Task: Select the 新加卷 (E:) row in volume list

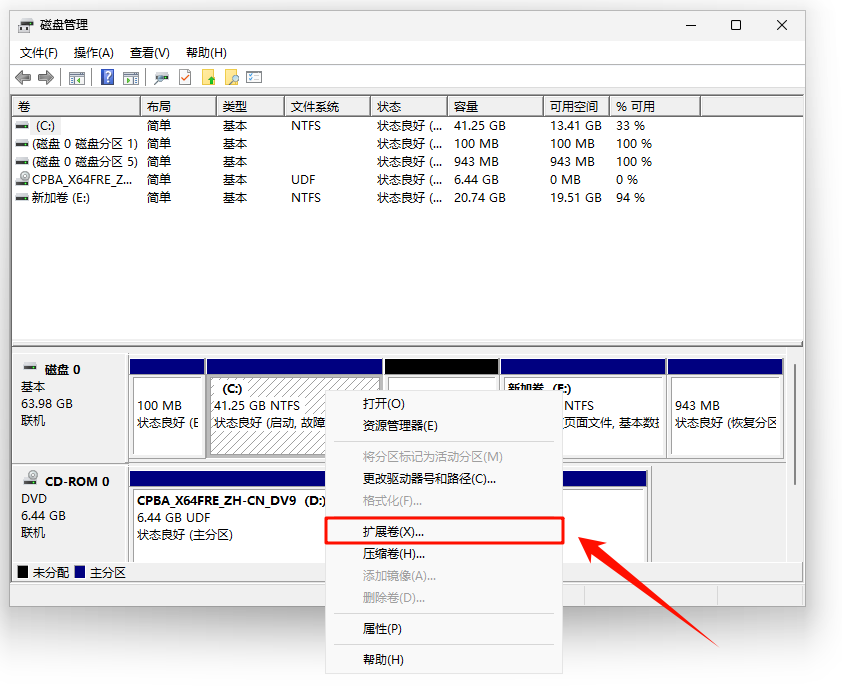Action: (60, 198)
